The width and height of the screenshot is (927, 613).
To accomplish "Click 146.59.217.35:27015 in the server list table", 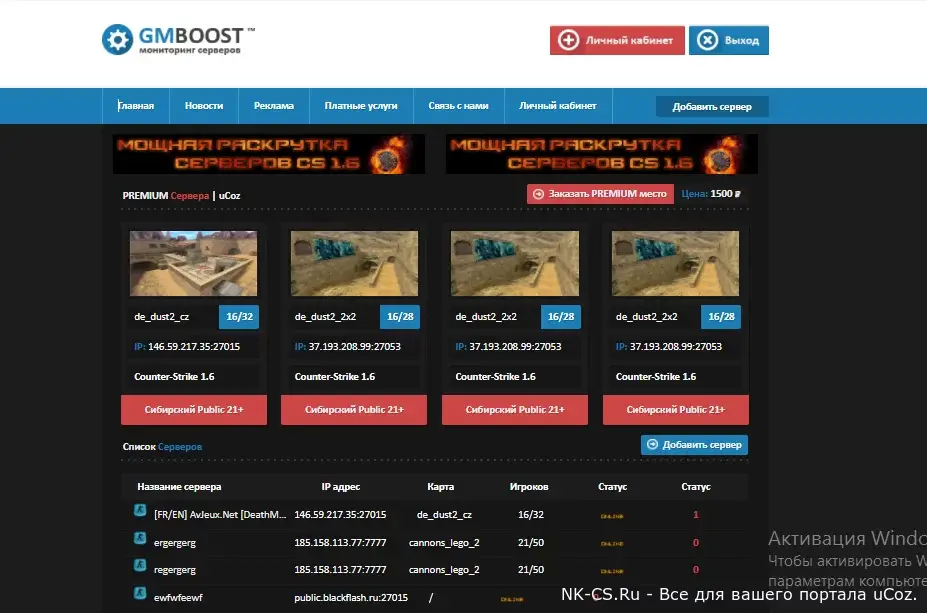I will [341, 515].
